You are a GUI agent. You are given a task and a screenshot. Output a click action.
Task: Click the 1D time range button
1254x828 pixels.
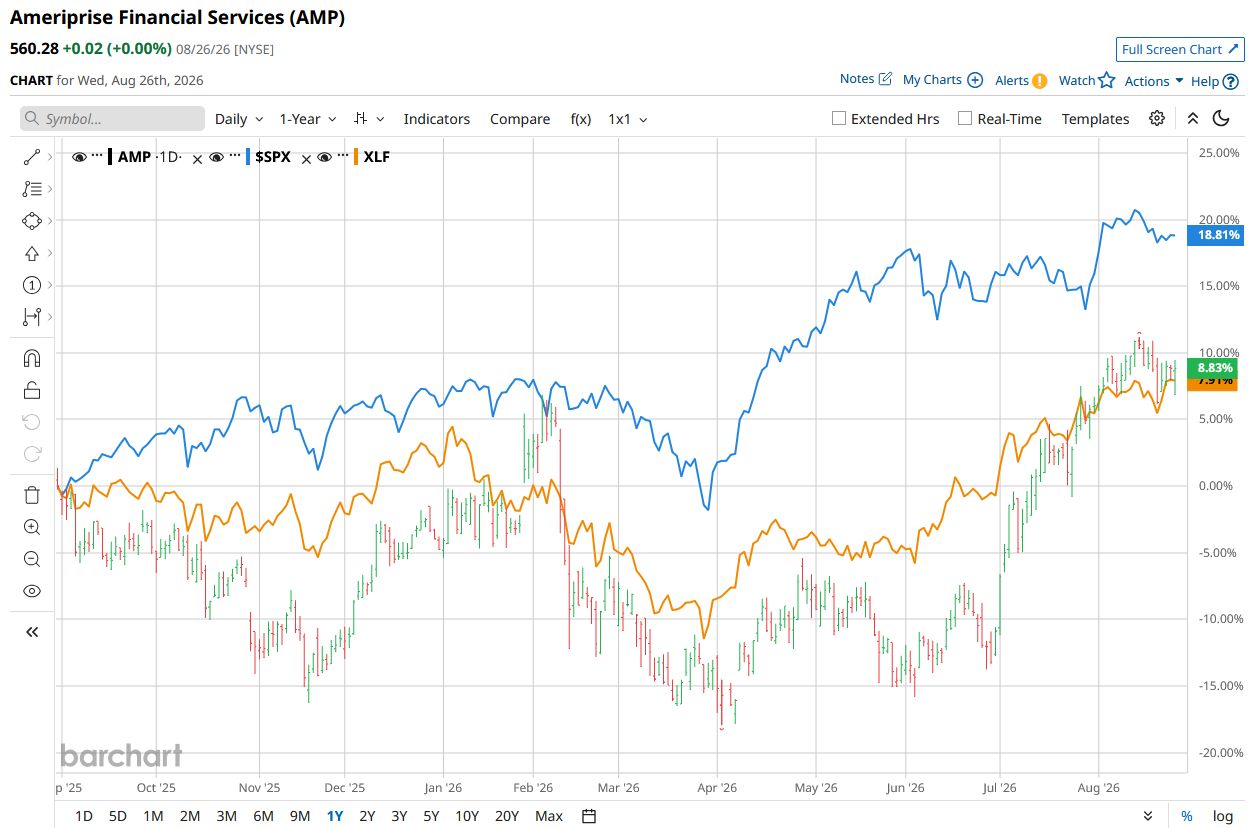(84, 816)
